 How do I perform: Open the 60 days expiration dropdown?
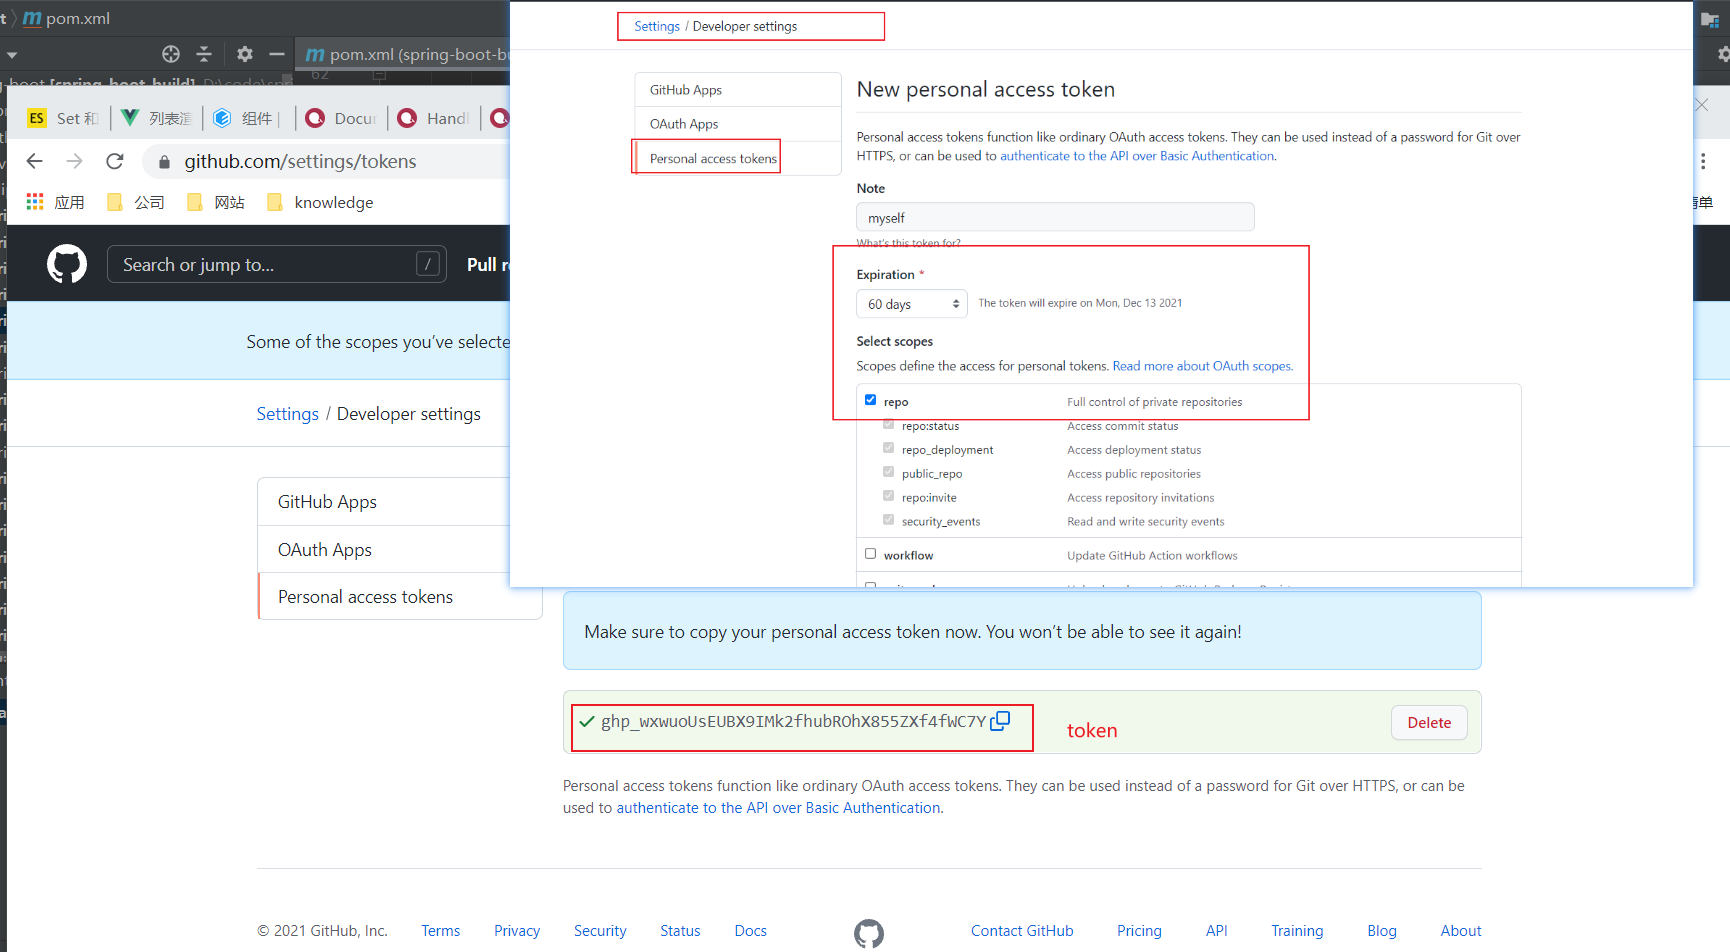click(x=911, y=304)
